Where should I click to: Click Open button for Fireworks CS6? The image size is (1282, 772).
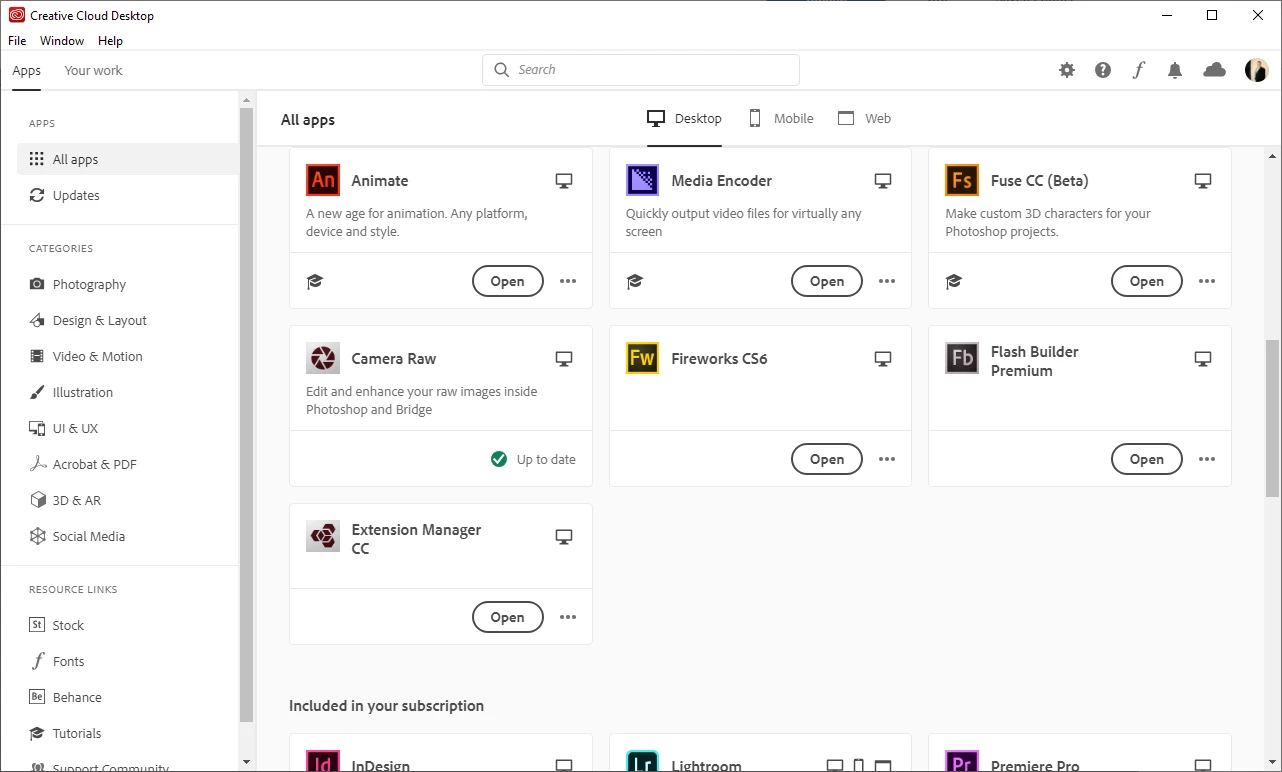pos(827,459)
